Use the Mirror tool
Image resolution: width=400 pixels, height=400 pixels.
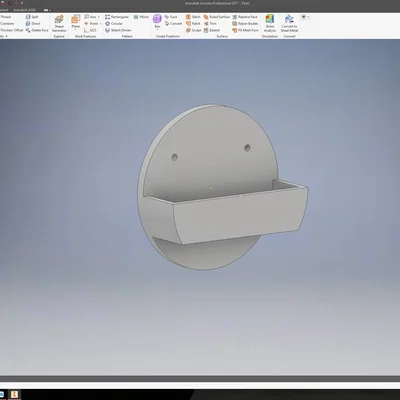coord(141,17)
